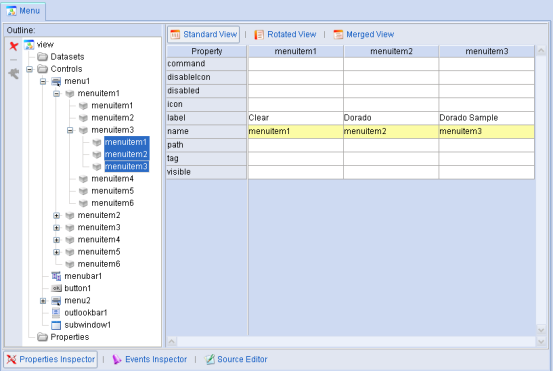This screenshot has height=371, width=553.
Task: Switch to Merged View
Action: [x=364, y=34]
